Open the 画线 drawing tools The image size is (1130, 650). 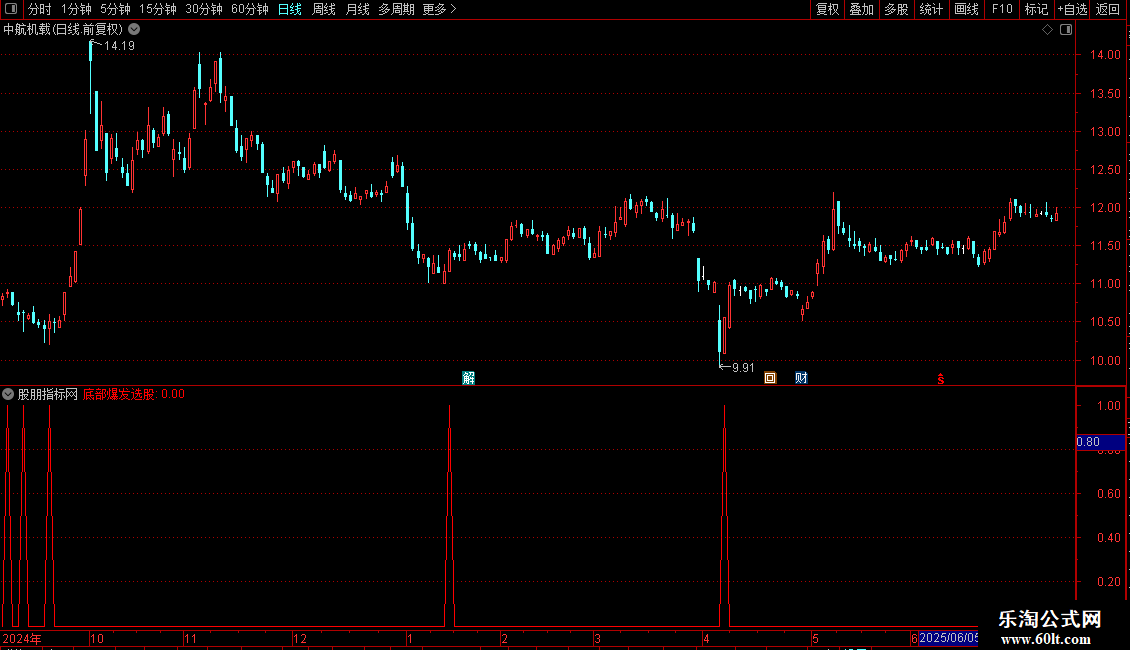click(x=966, y=9)
